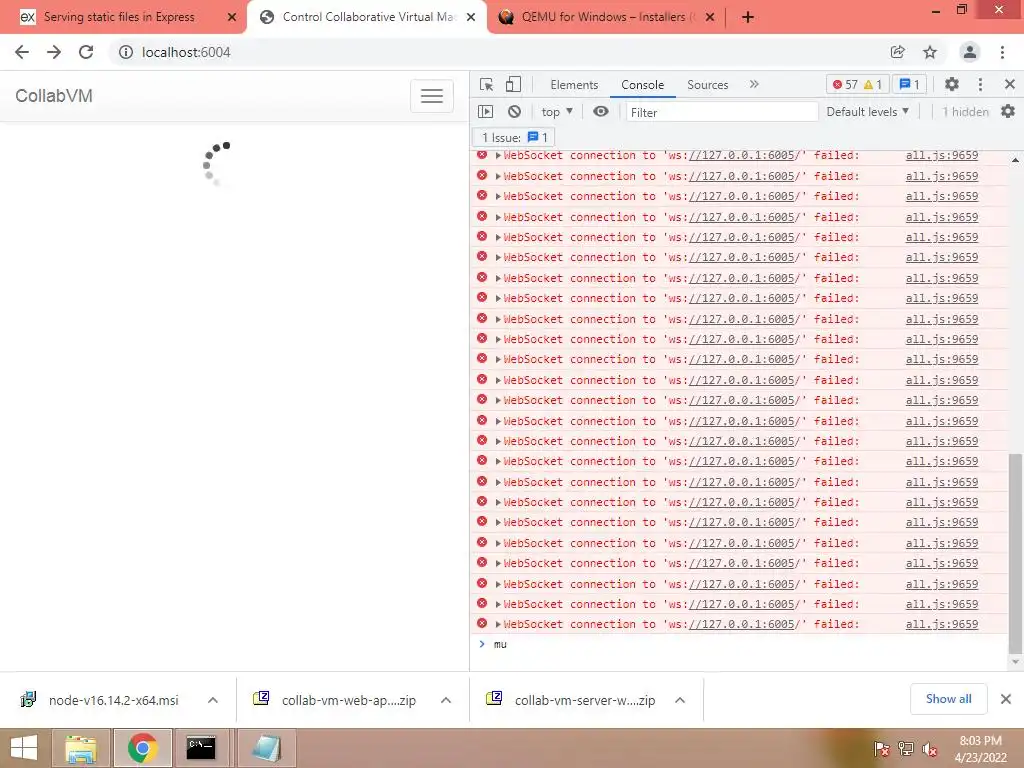Viewport: 1024px width, 768px height.
Task: Open the Chrome profile avatar
Action: tap(970, 52)
